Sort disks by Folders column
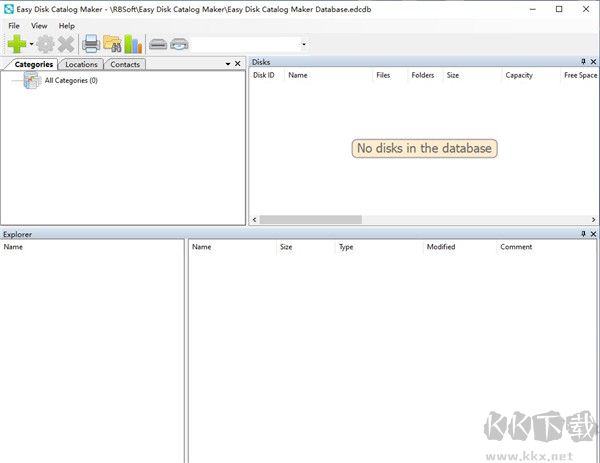The image size is (600, 463). click(x=423, y=75)
